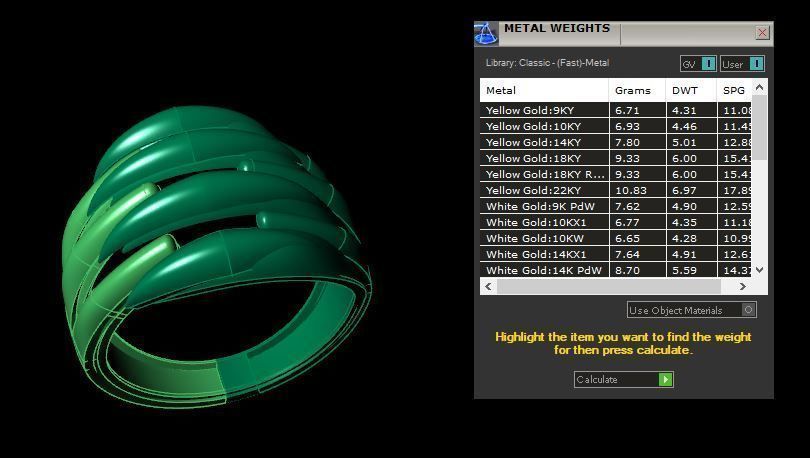Close the Metal Weights panel
810x458 pixels.
tap(762, 33)
